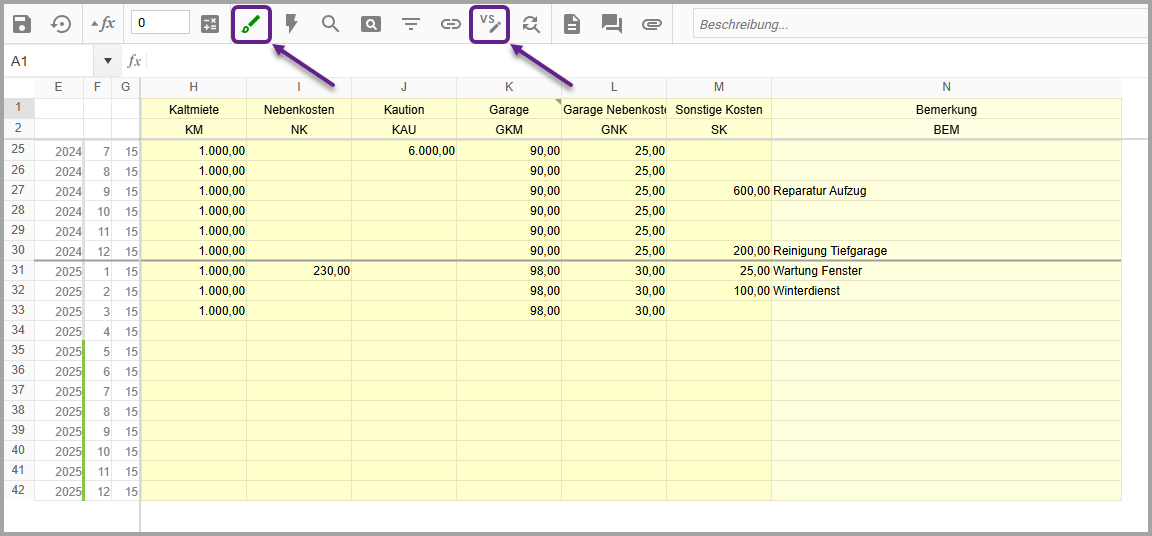Click the calculator icon in toolbar
The width and height of the screenshot is (1152, 536).
pos(210,24)
